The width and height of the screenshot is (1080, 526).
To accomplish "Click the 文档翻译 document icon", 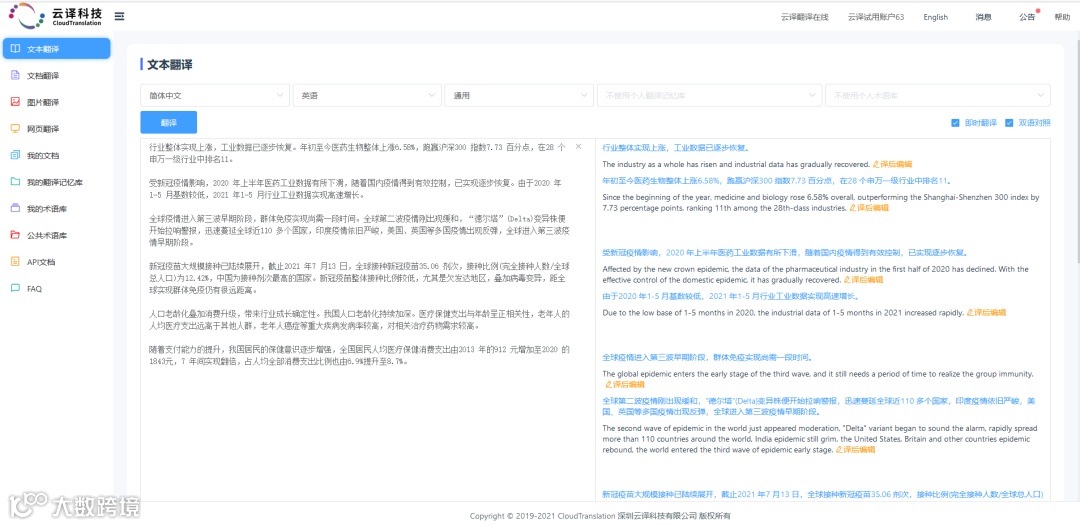I will coord(15,75).
